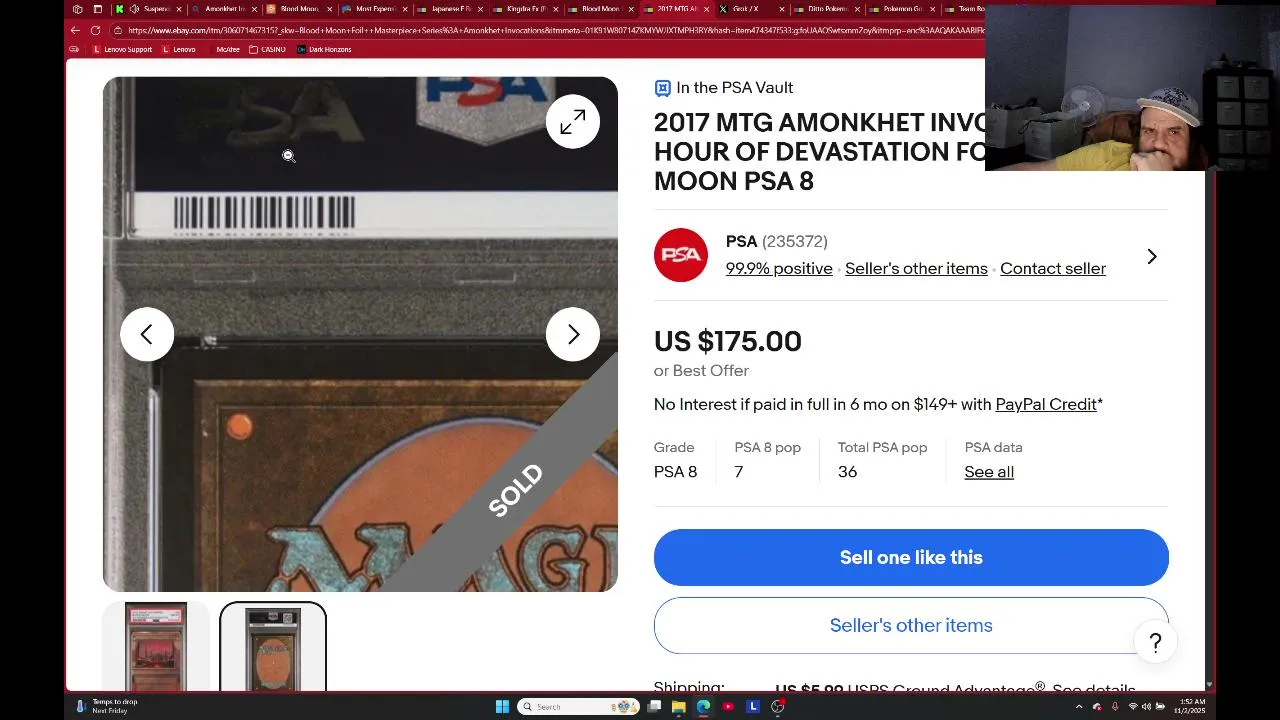Image resolution: width=1280 pixels, height=720 pixels.
Task: Show hidden system tray icons
Action: tap(1078, 706)
